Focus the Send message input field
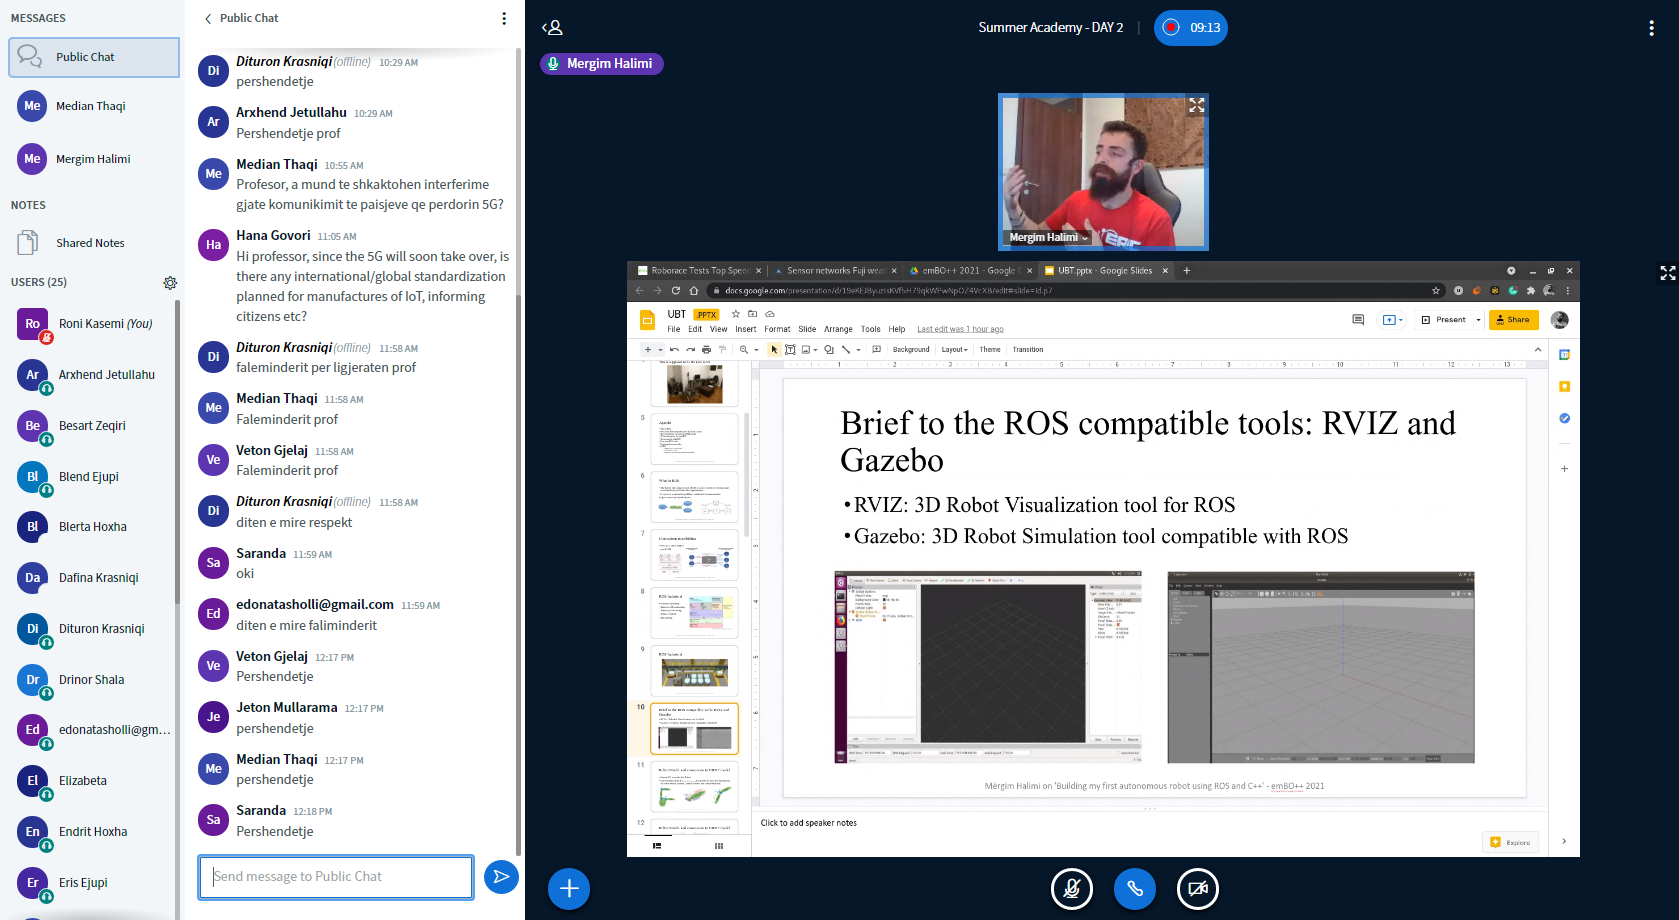The image size is (1679, 920). click(335, 877)
